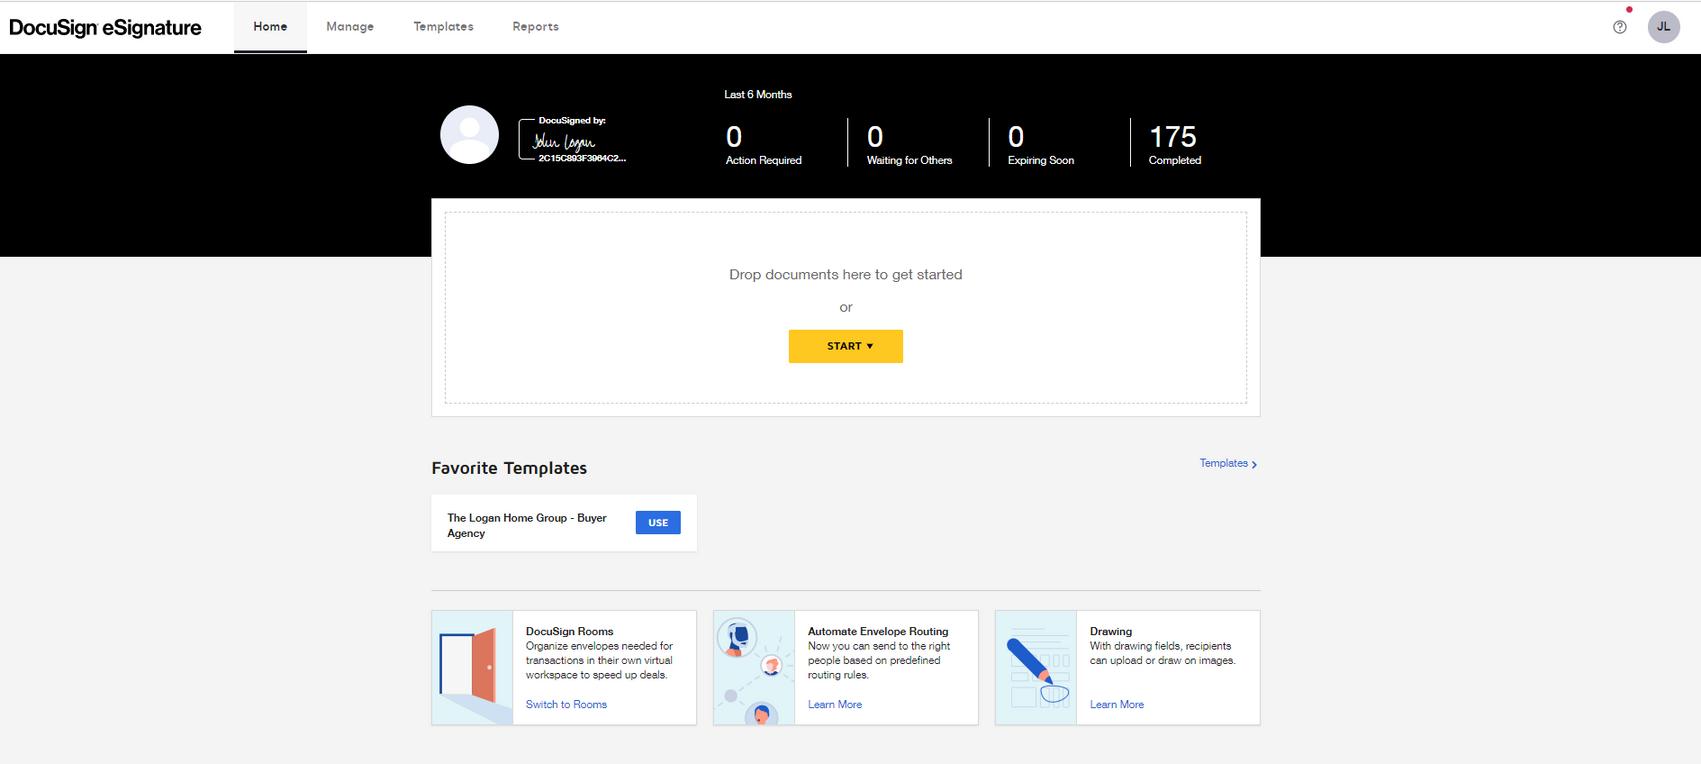Click the DocuSign Rooms card title
The height and width of the screenshot is (764, 1701).
click(569, 631)
